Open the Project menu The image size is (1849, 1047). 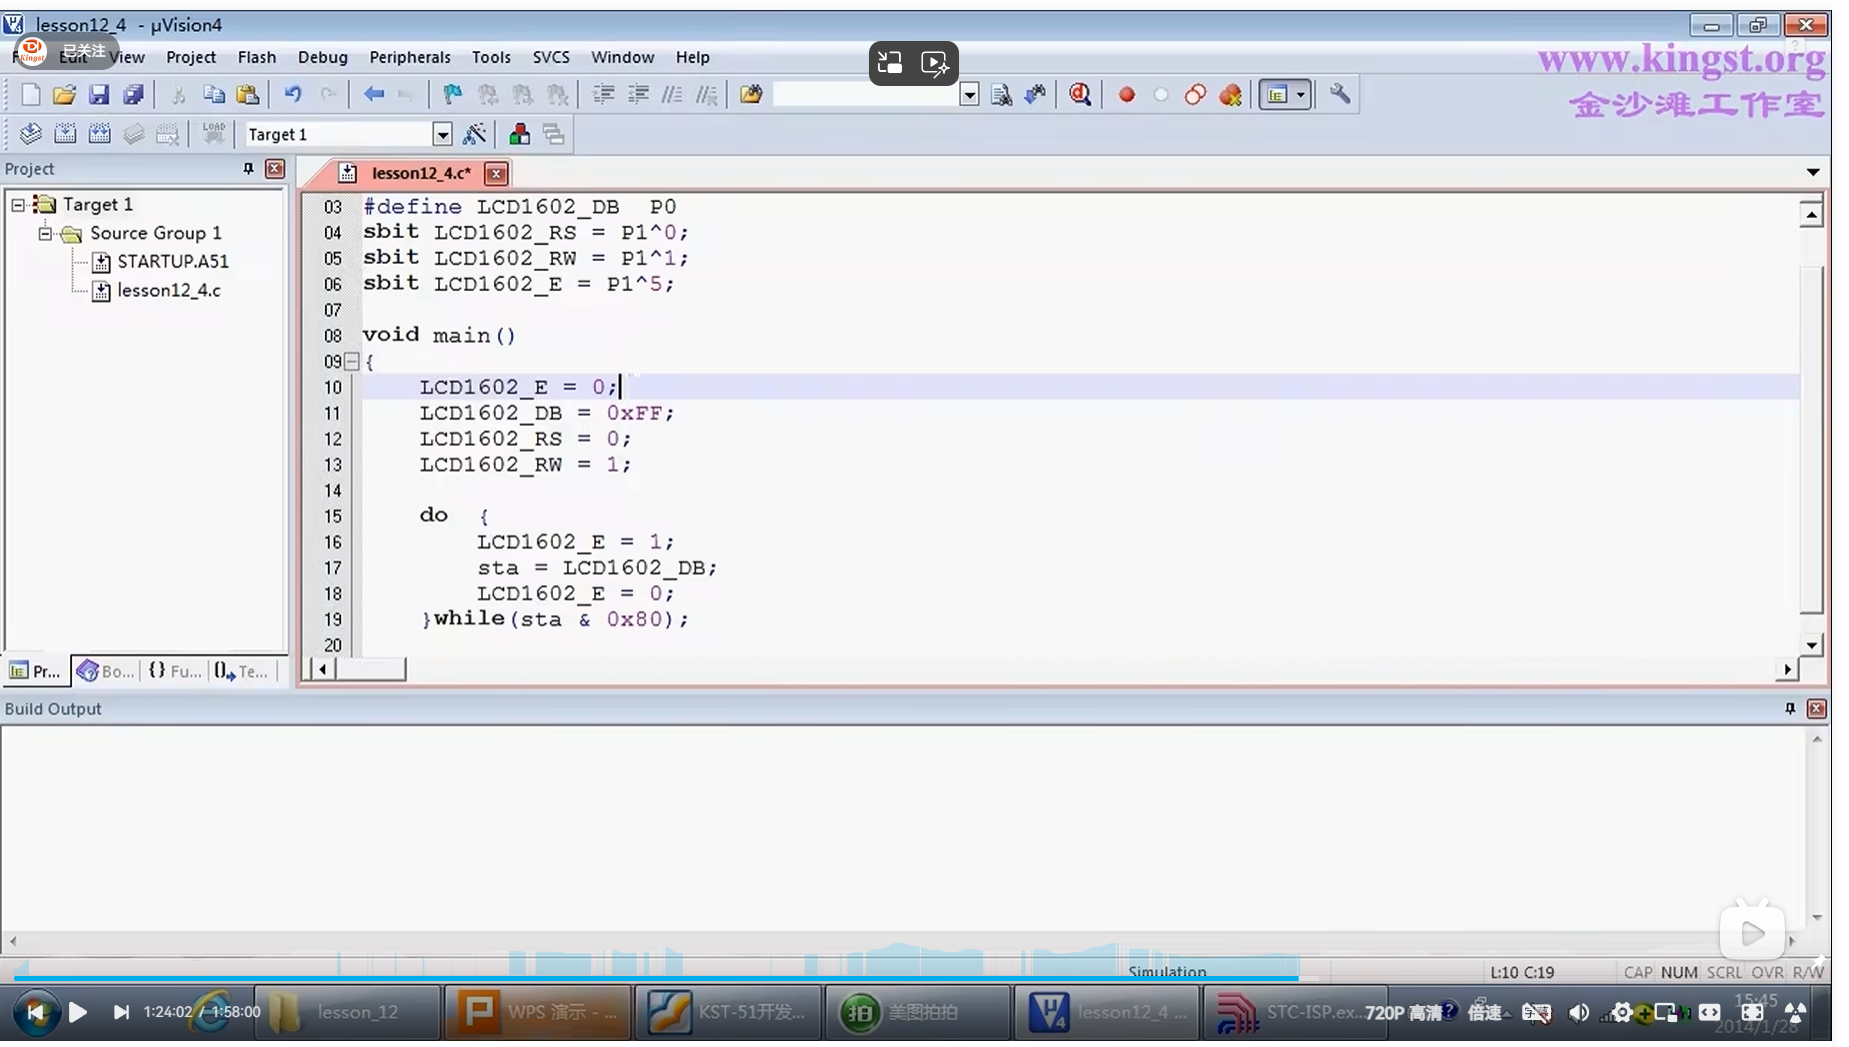click(x=191, y=57)
